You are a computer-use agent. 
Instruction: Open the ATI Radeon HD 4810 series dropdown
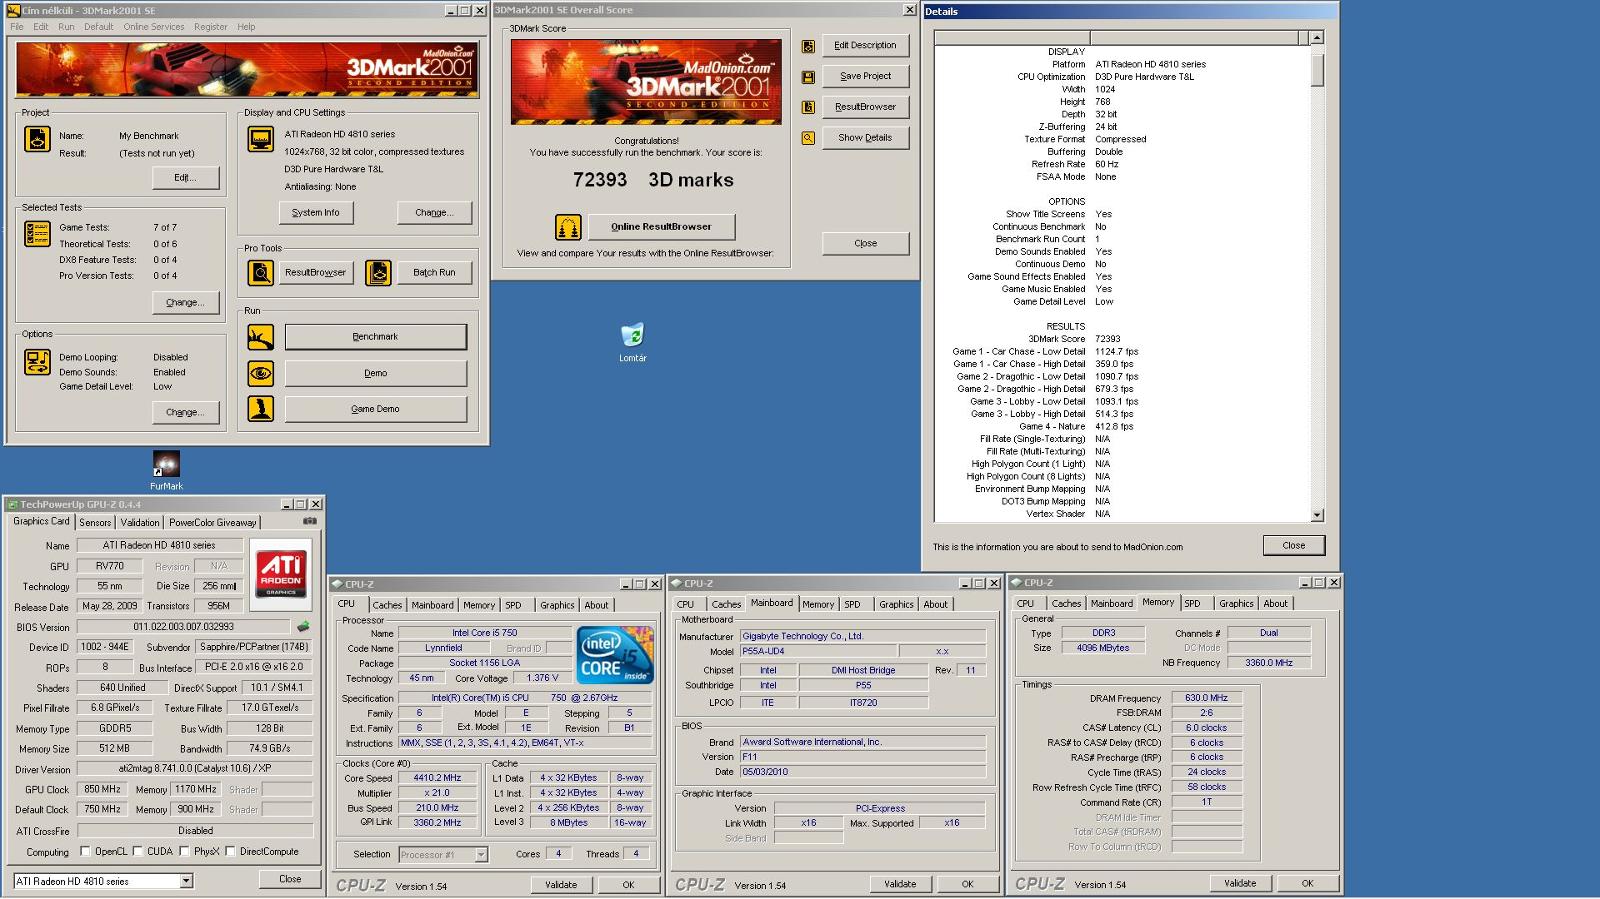click(x=186, y=881)
